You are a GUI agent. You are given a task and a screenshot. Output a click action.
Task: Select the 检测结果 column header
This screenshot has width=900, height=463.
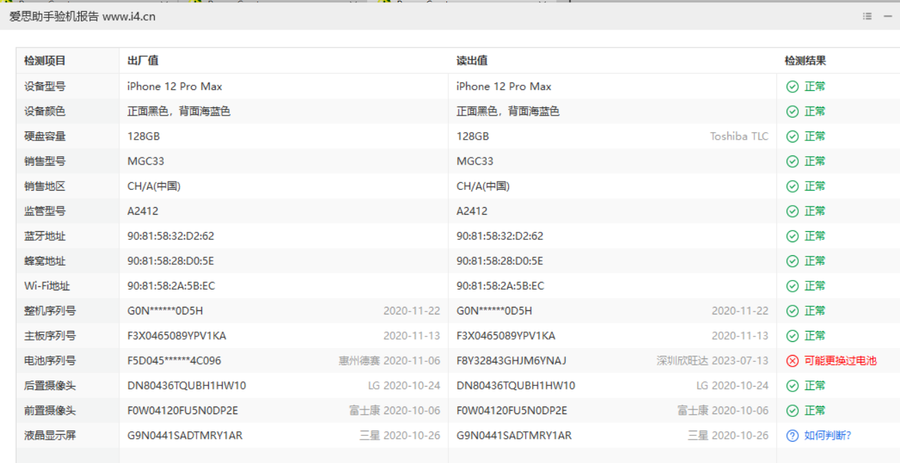[806, 61]
